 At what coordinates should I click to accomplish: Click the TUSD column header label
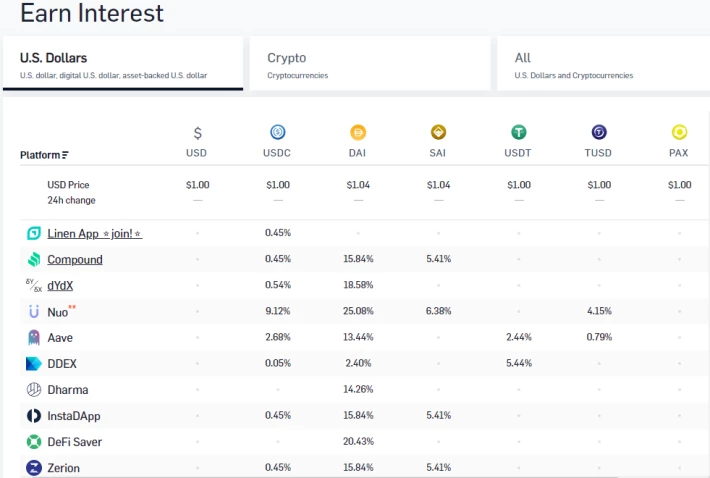[598, 153]
